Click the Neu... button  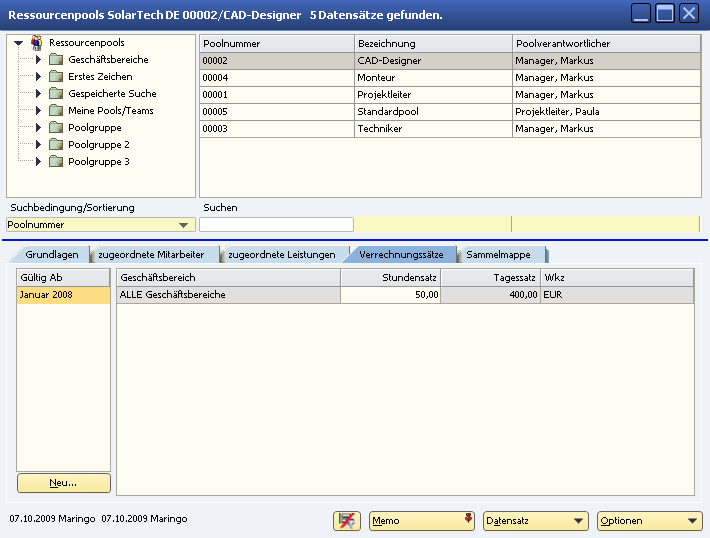[x=63, y=483]
